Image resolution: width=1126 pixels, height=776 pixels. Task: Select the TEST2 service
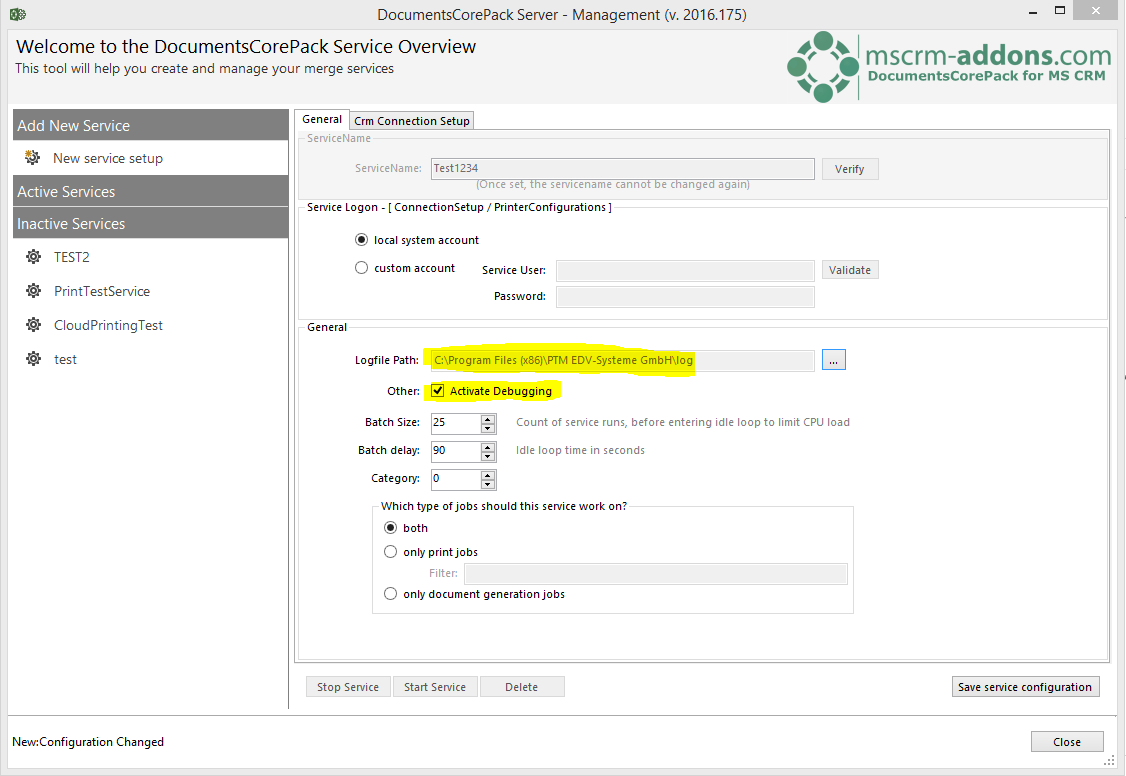tap(72, 257)
